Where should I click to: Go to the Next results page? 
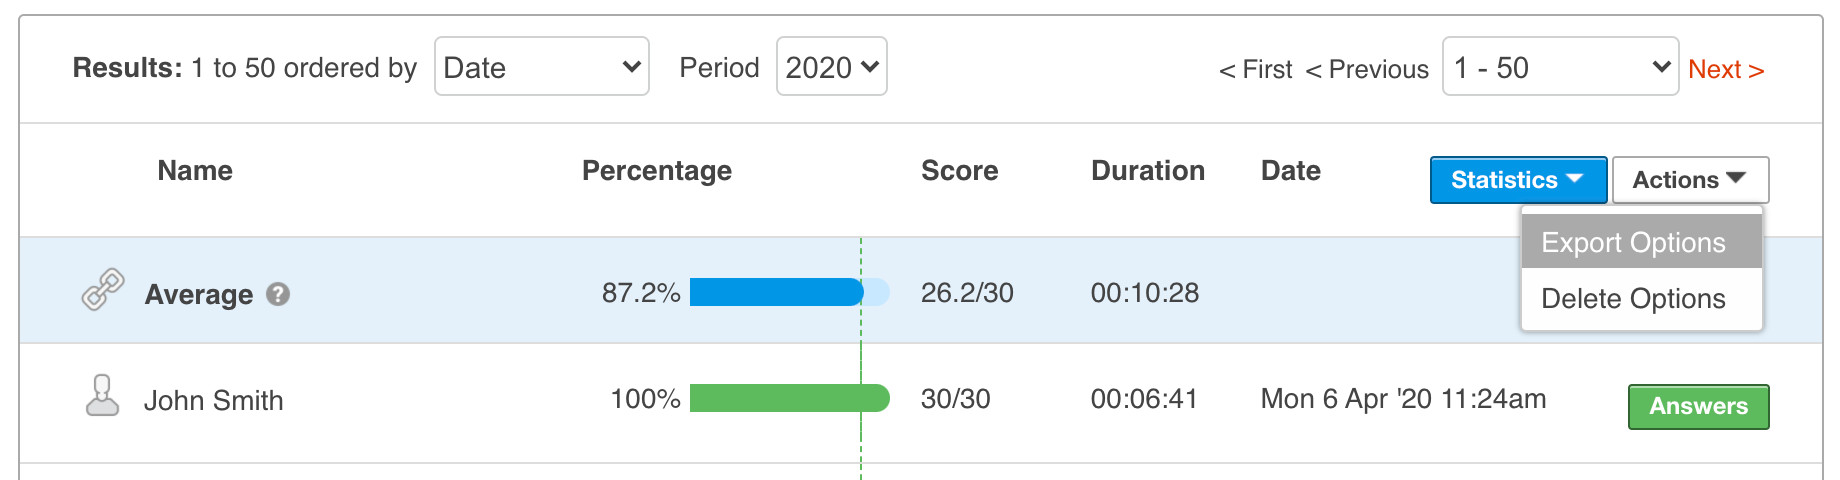1725,69
